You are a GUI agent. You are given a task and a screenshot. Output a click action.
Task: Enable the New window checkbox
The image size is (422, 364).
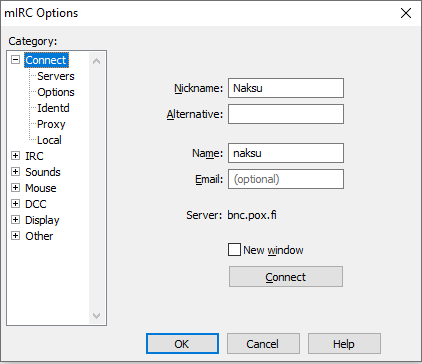[x=234, y=250]
